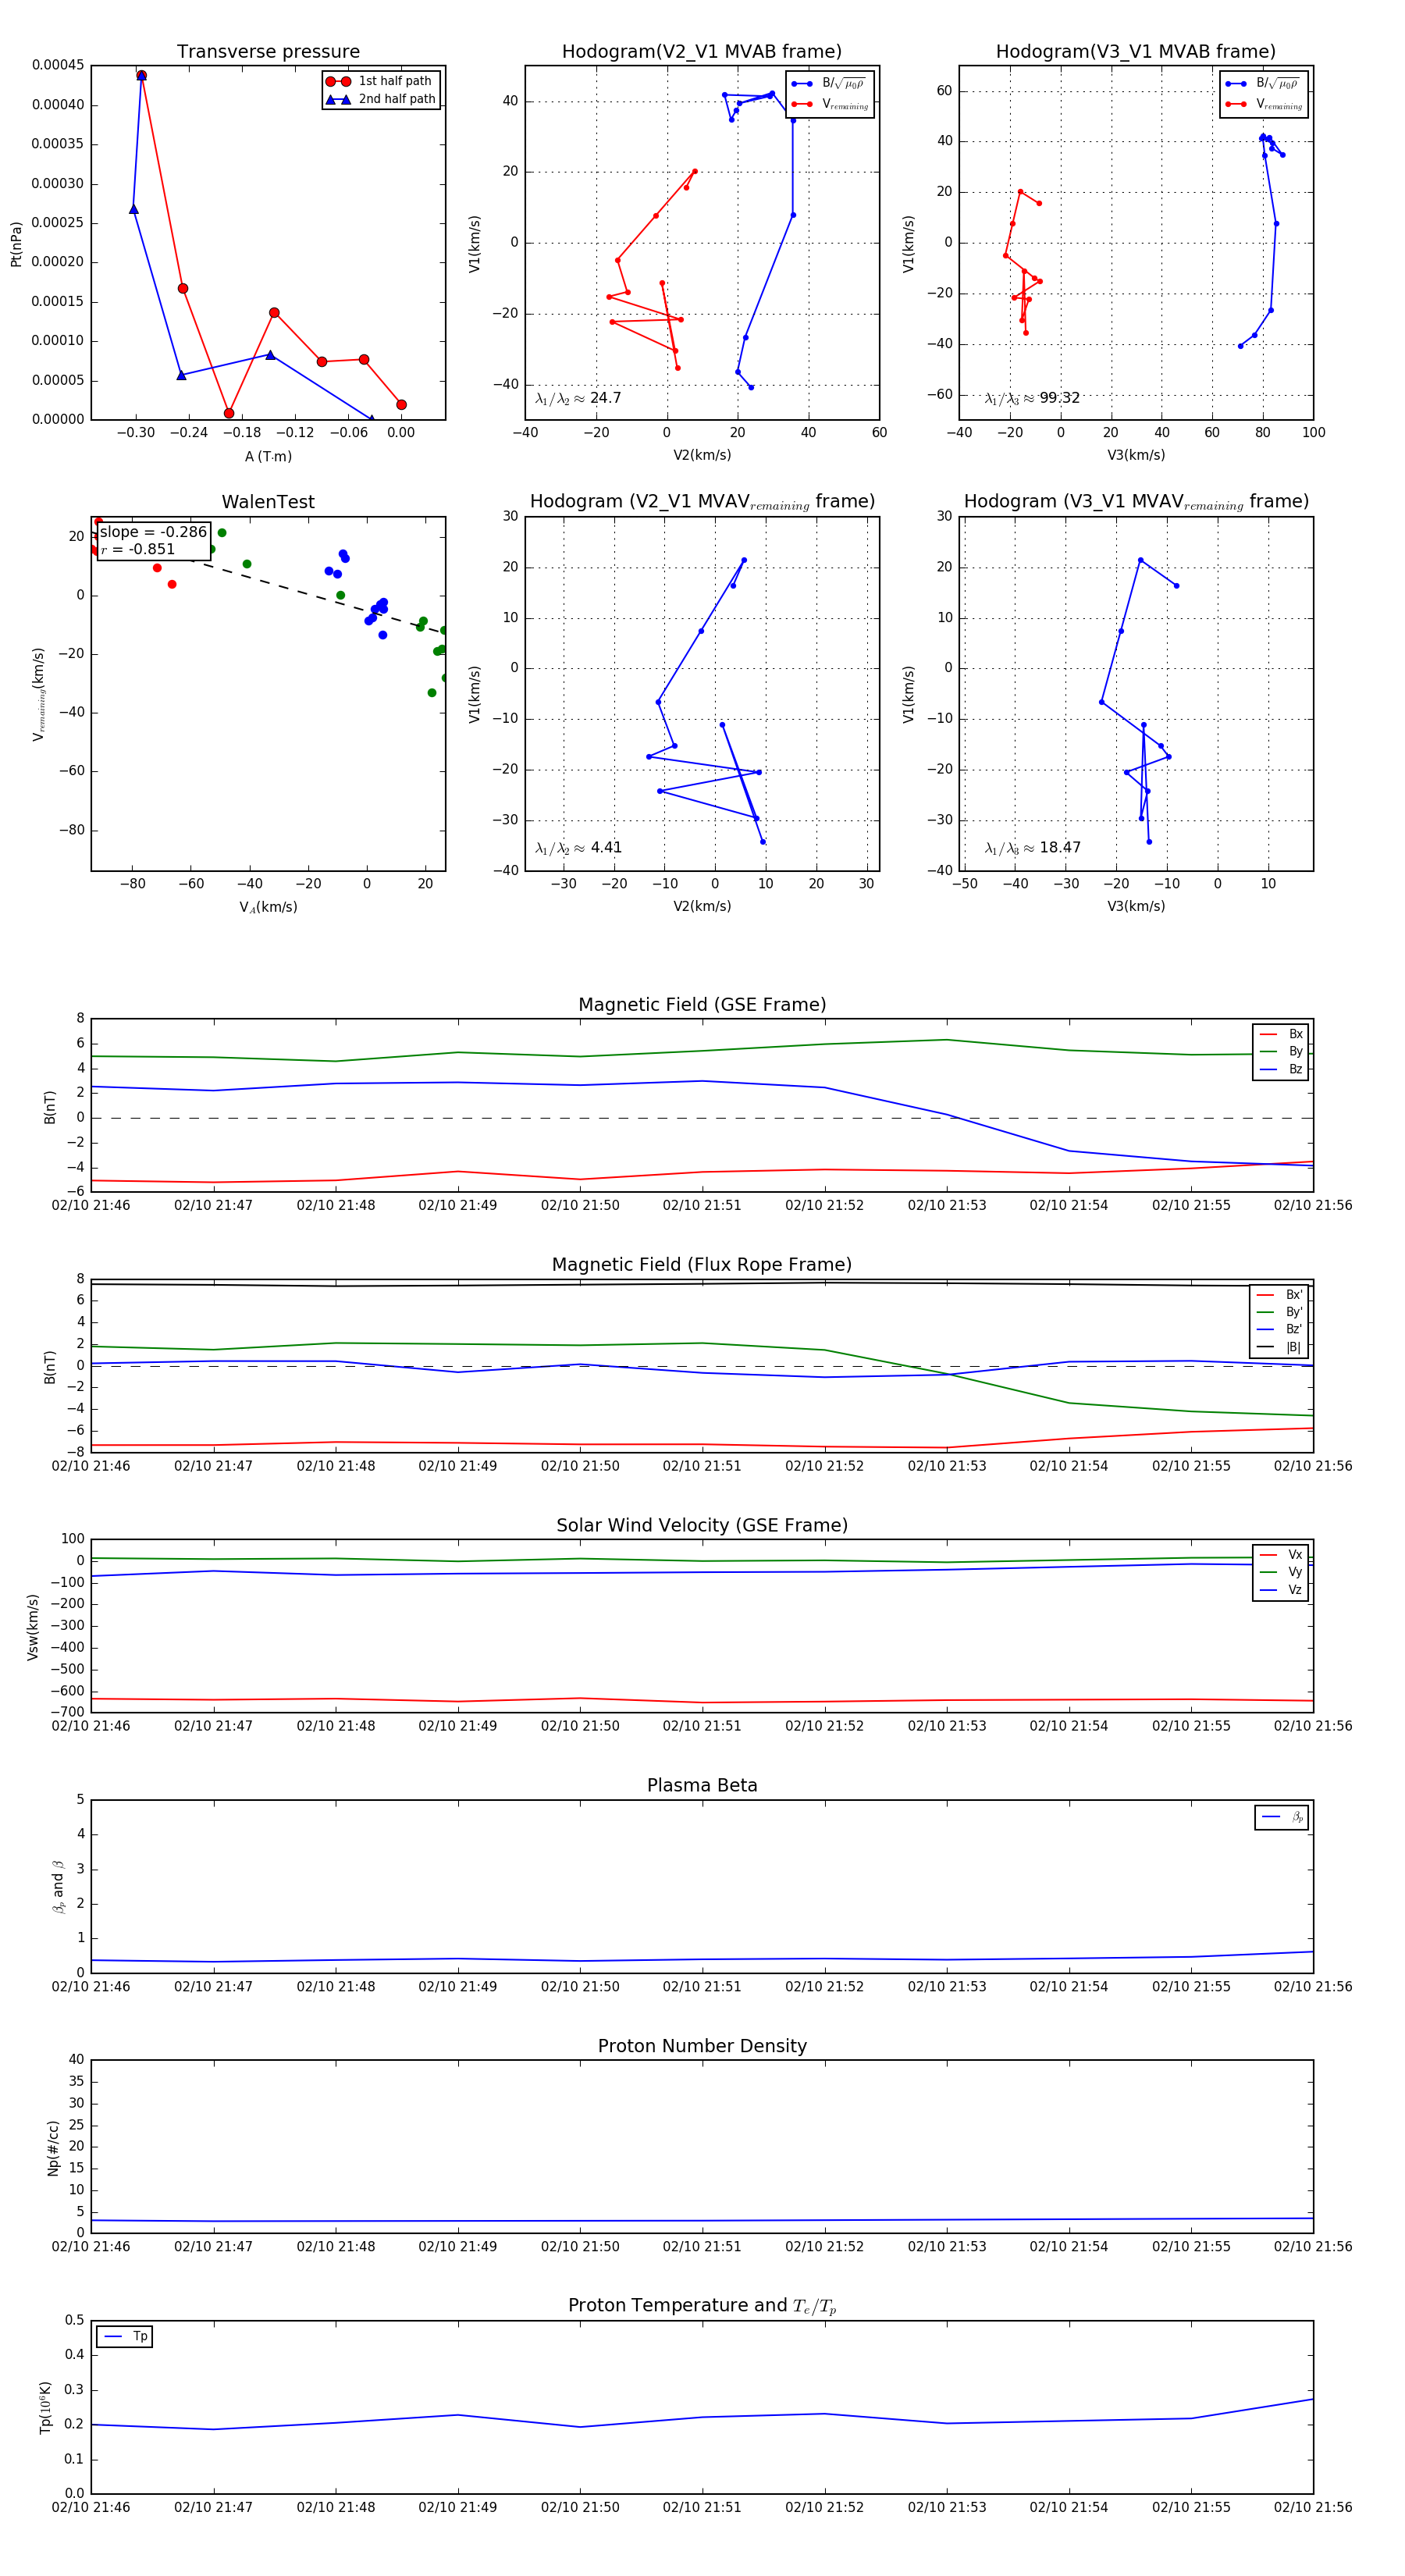Click the 'r = -0.851' annotation
The height and width of the screenshot is (2576, 1405).
point(138,549)
